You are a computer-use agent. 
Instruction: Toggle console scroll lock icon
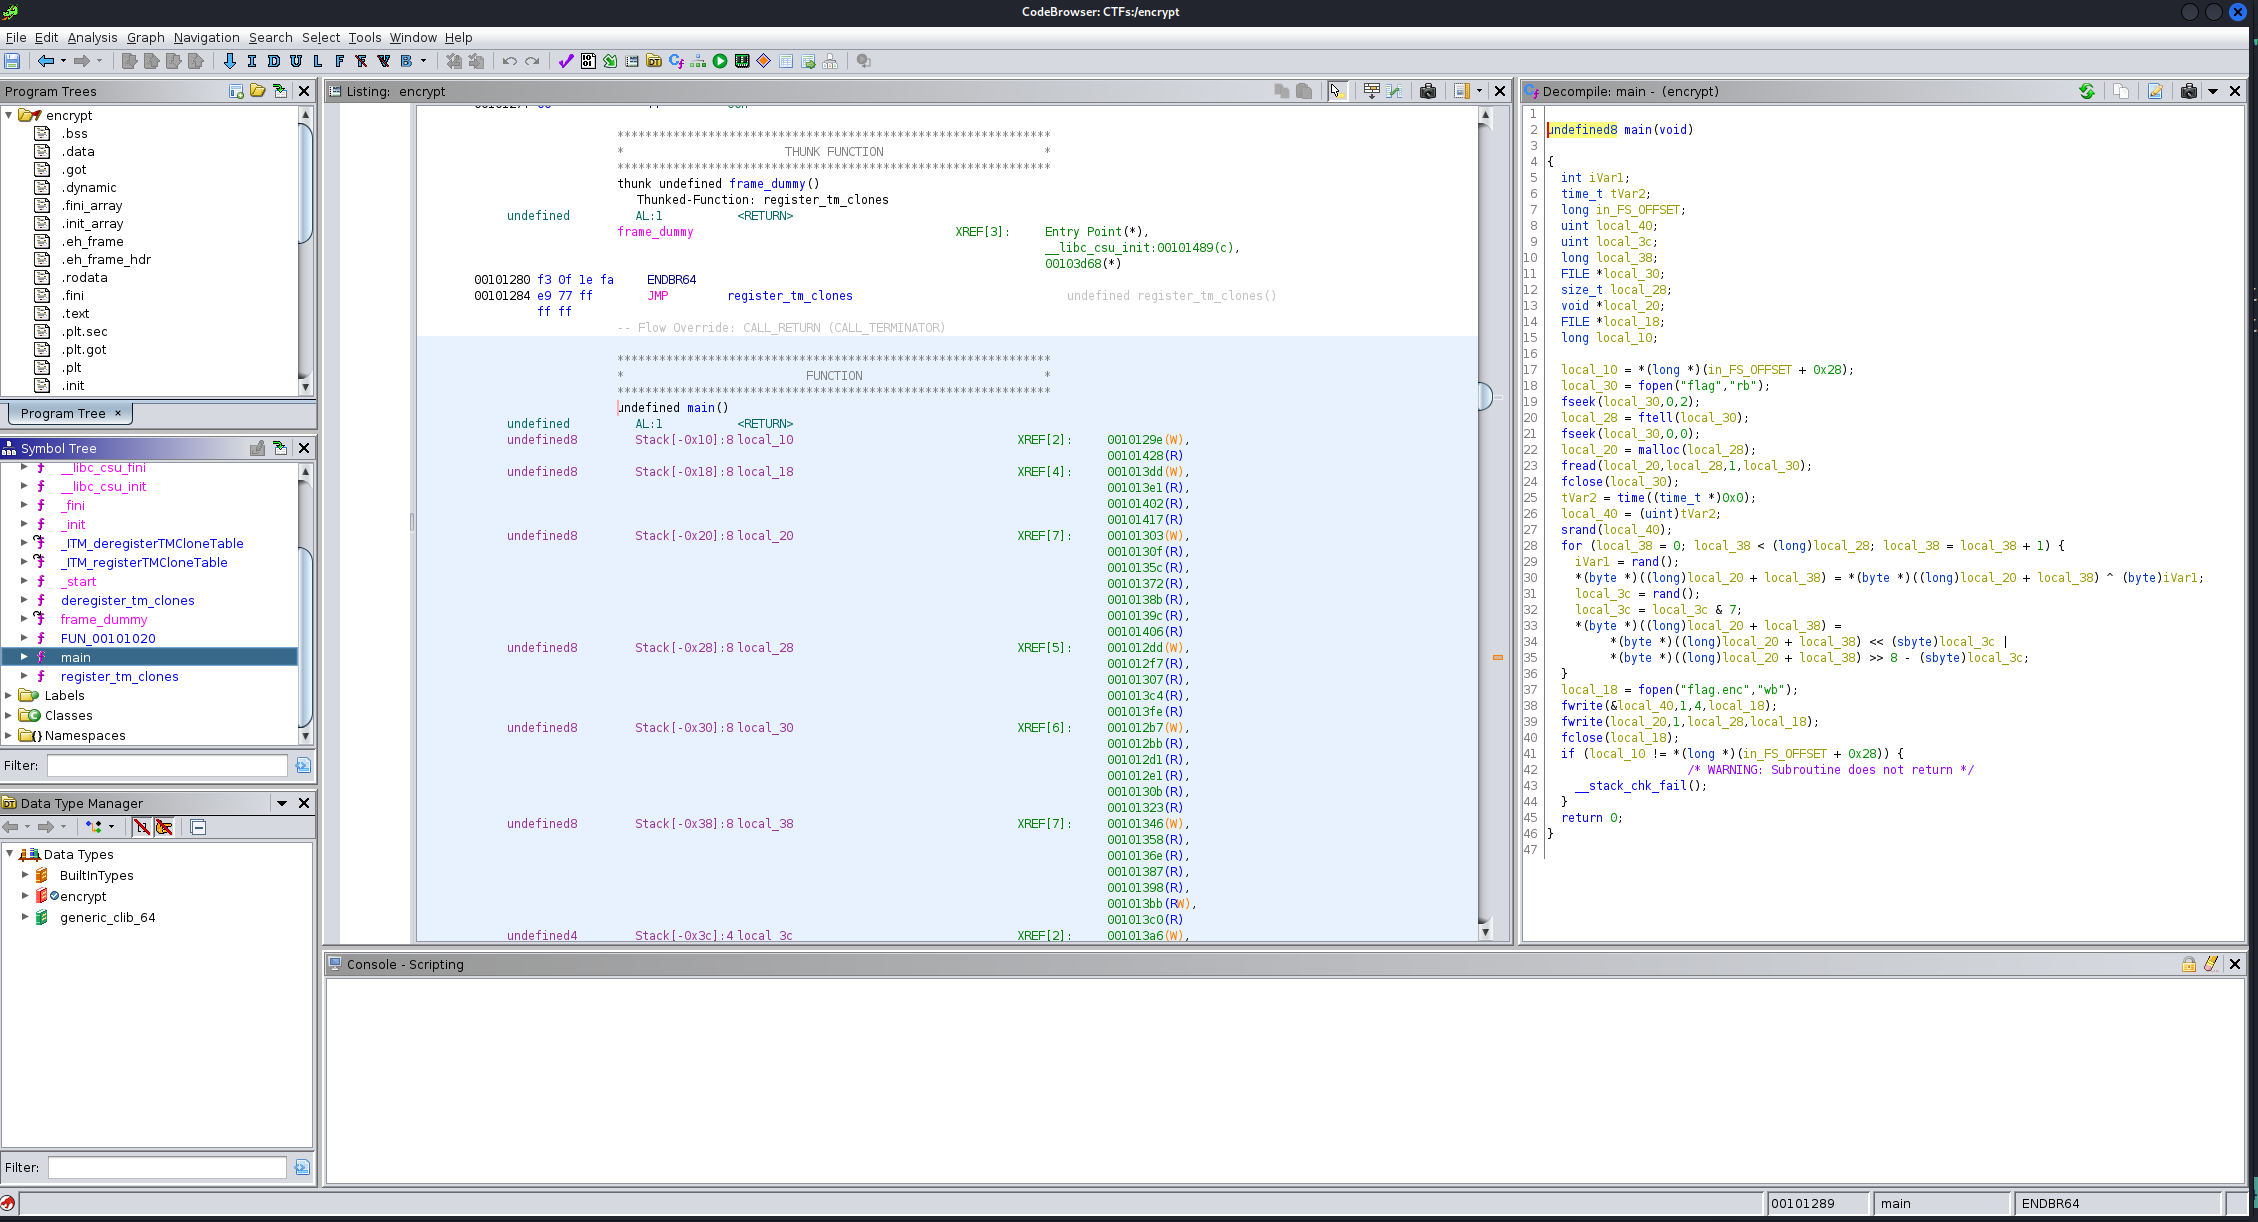(2189, 964)
